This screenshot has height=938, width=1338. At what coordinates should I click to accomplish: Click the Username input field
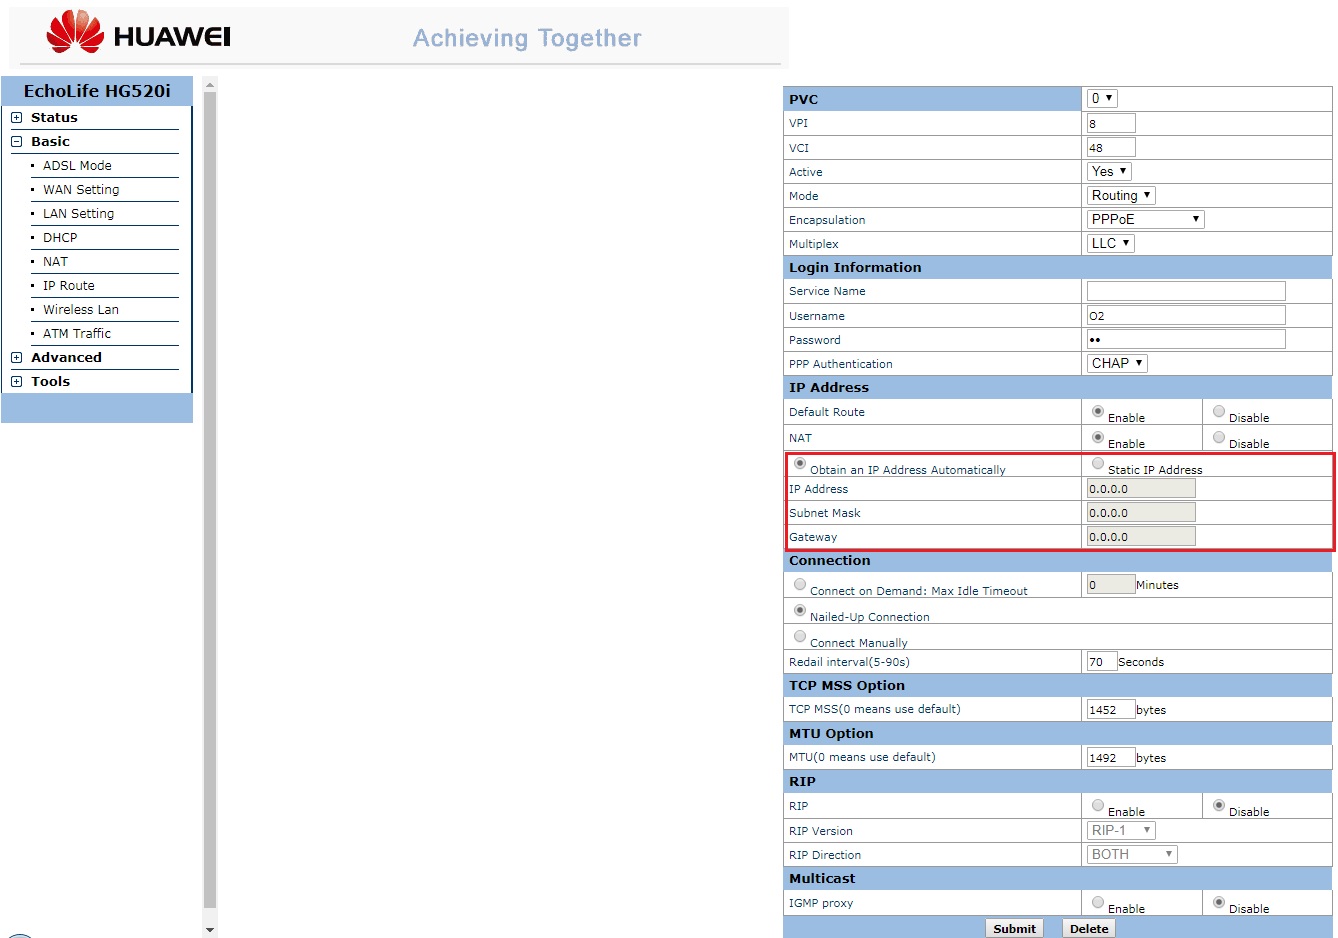pos(1185,315)
